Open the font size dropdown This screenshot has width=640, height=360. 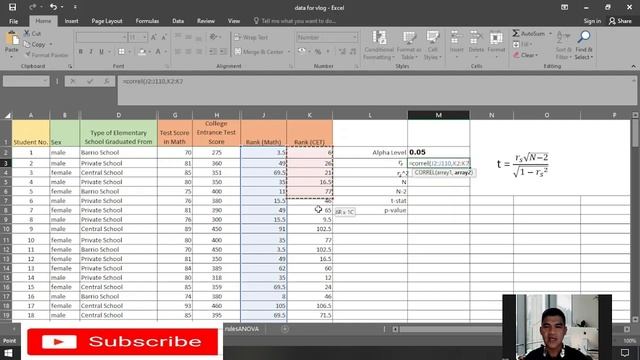click(144, 38)
